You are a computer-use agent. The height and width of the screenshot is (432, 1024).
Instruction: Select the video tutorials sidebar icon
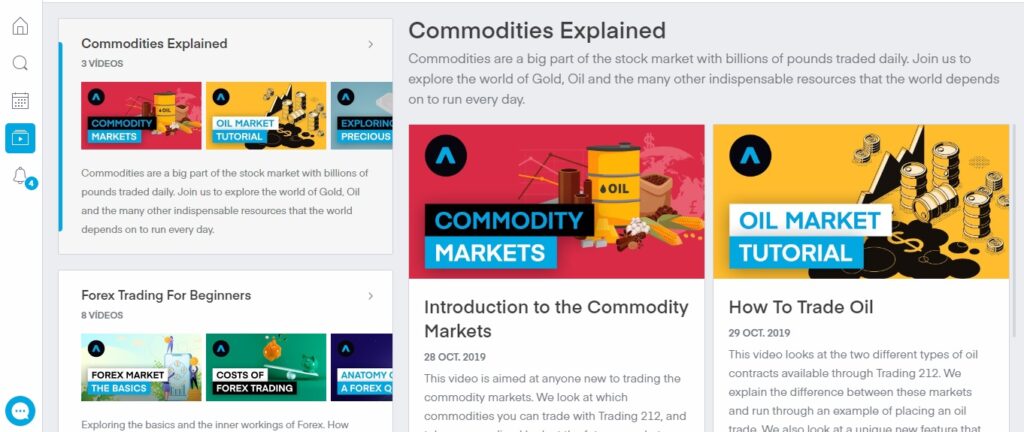tap(20, 138)
